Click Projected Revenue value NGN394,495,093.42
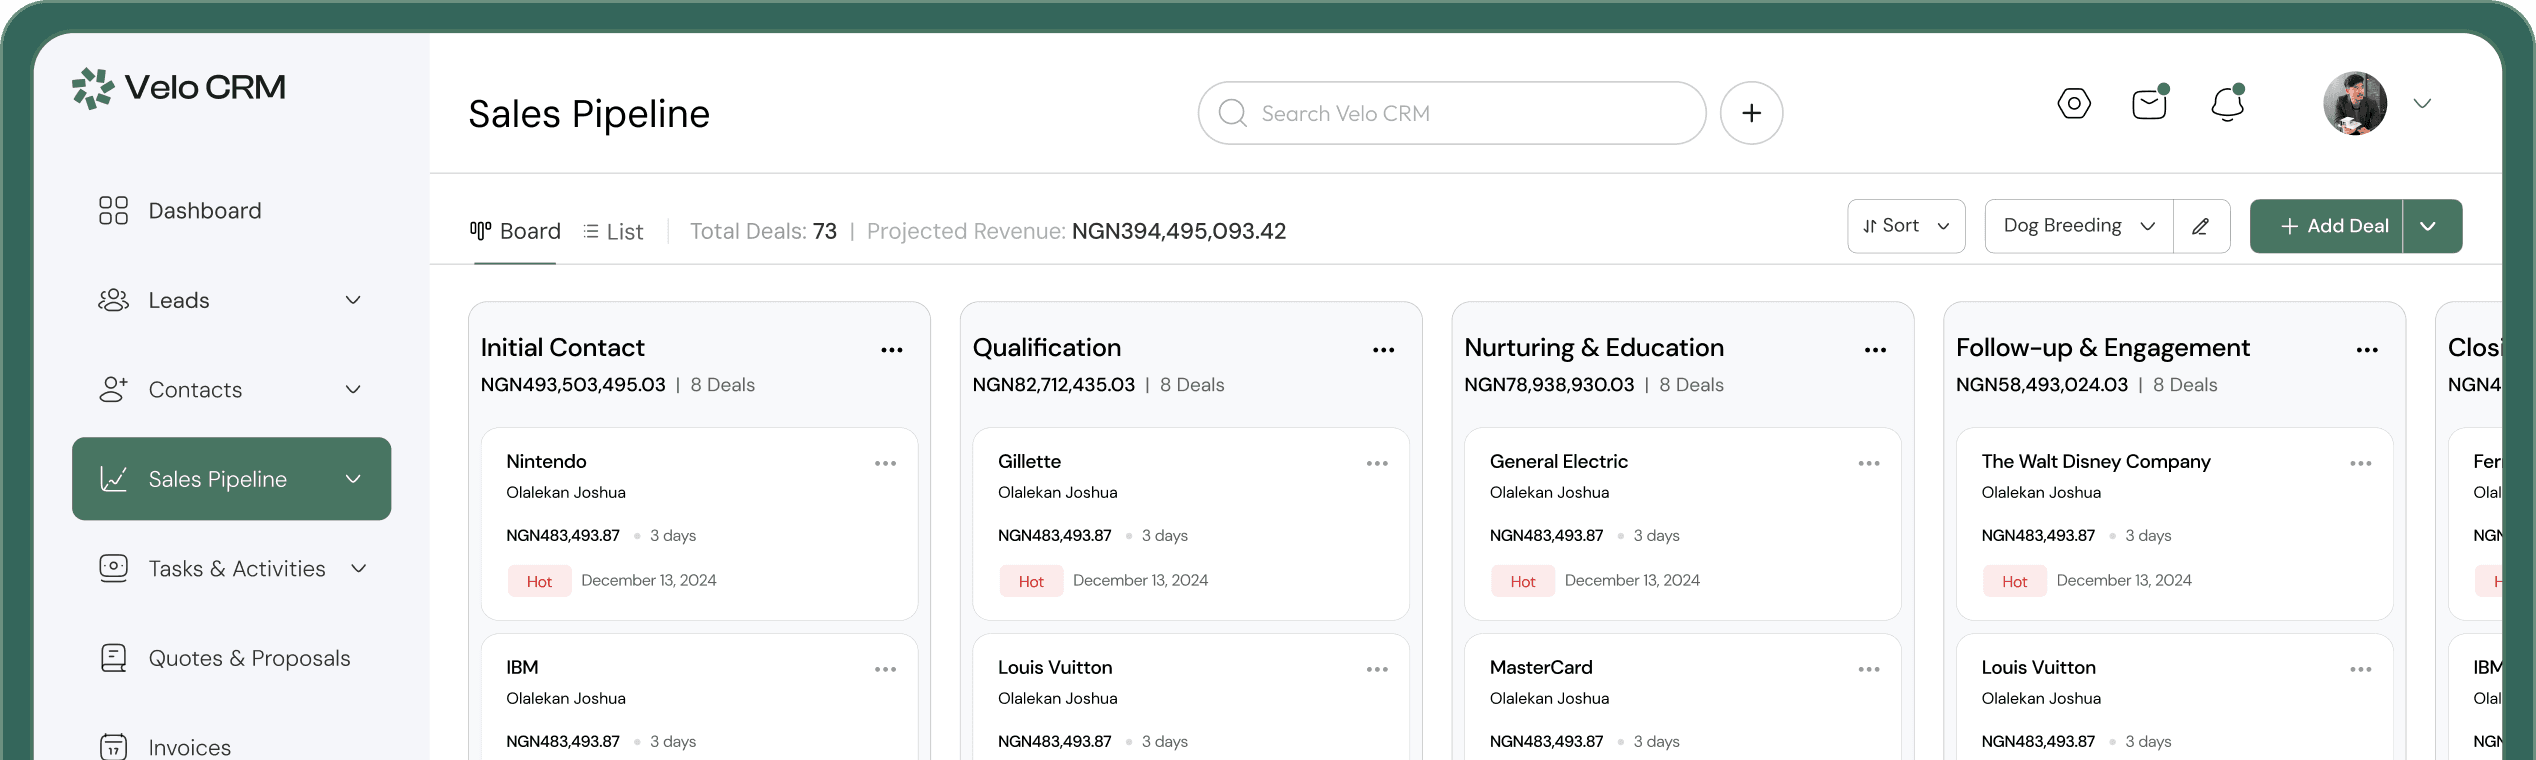 (x=1179, y=231)
